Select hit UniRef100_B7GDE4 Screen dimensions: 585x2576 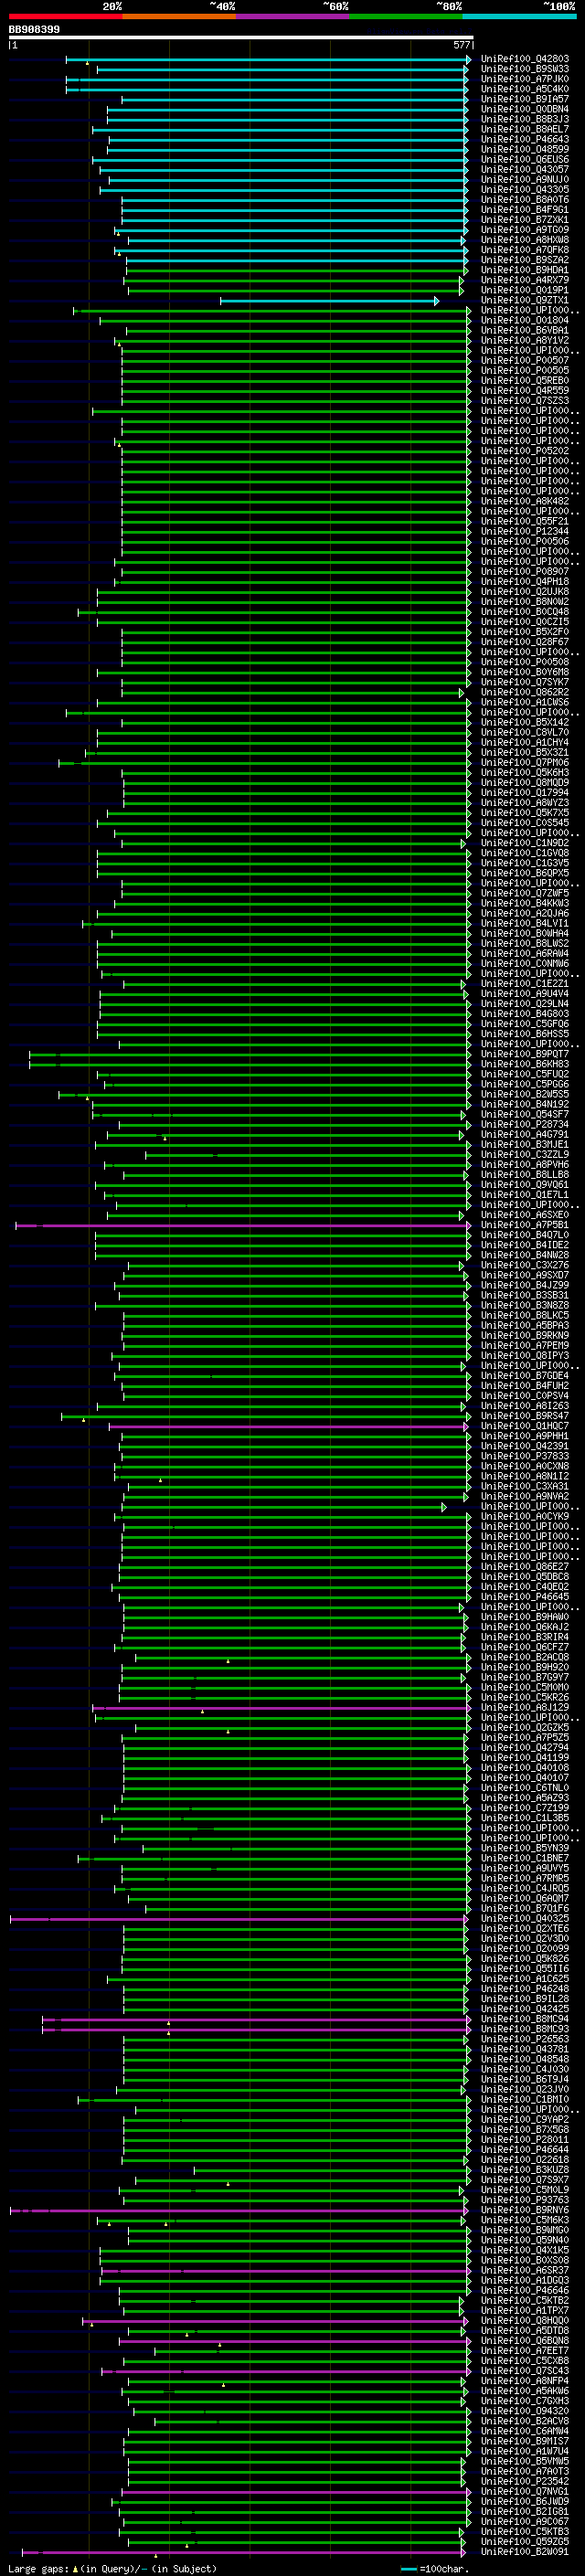click(525, 1376)
